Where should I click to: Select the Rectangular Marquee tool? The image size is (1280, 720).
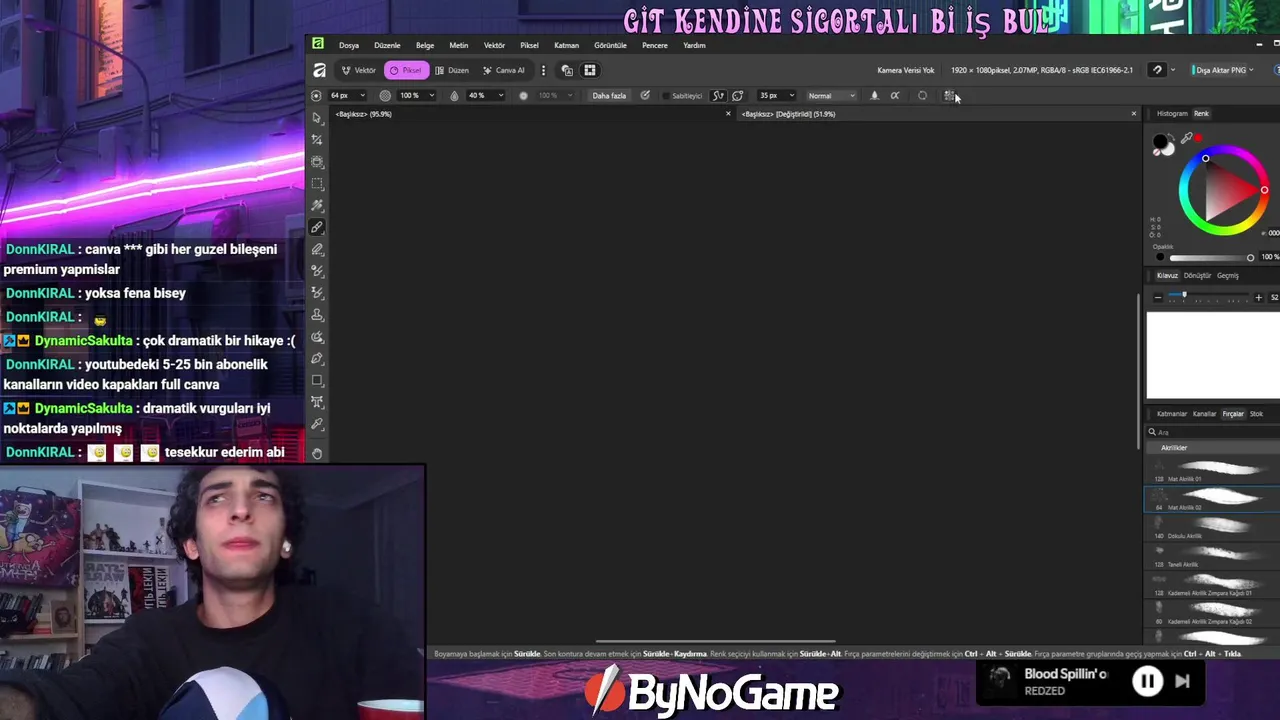point(317,184)
